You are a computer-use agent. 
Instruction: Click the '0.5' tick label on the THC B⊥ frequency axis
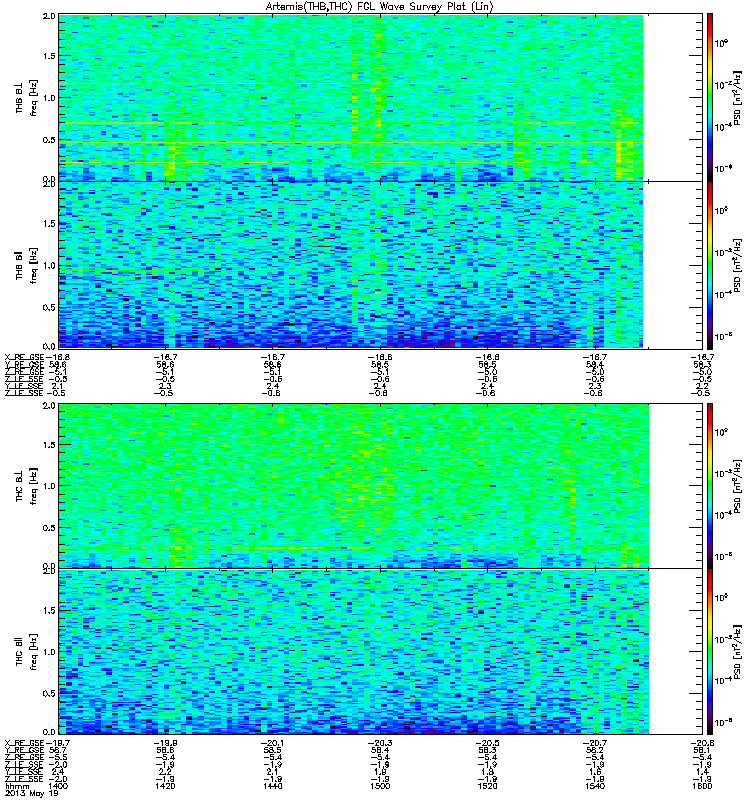click(49, 528)
